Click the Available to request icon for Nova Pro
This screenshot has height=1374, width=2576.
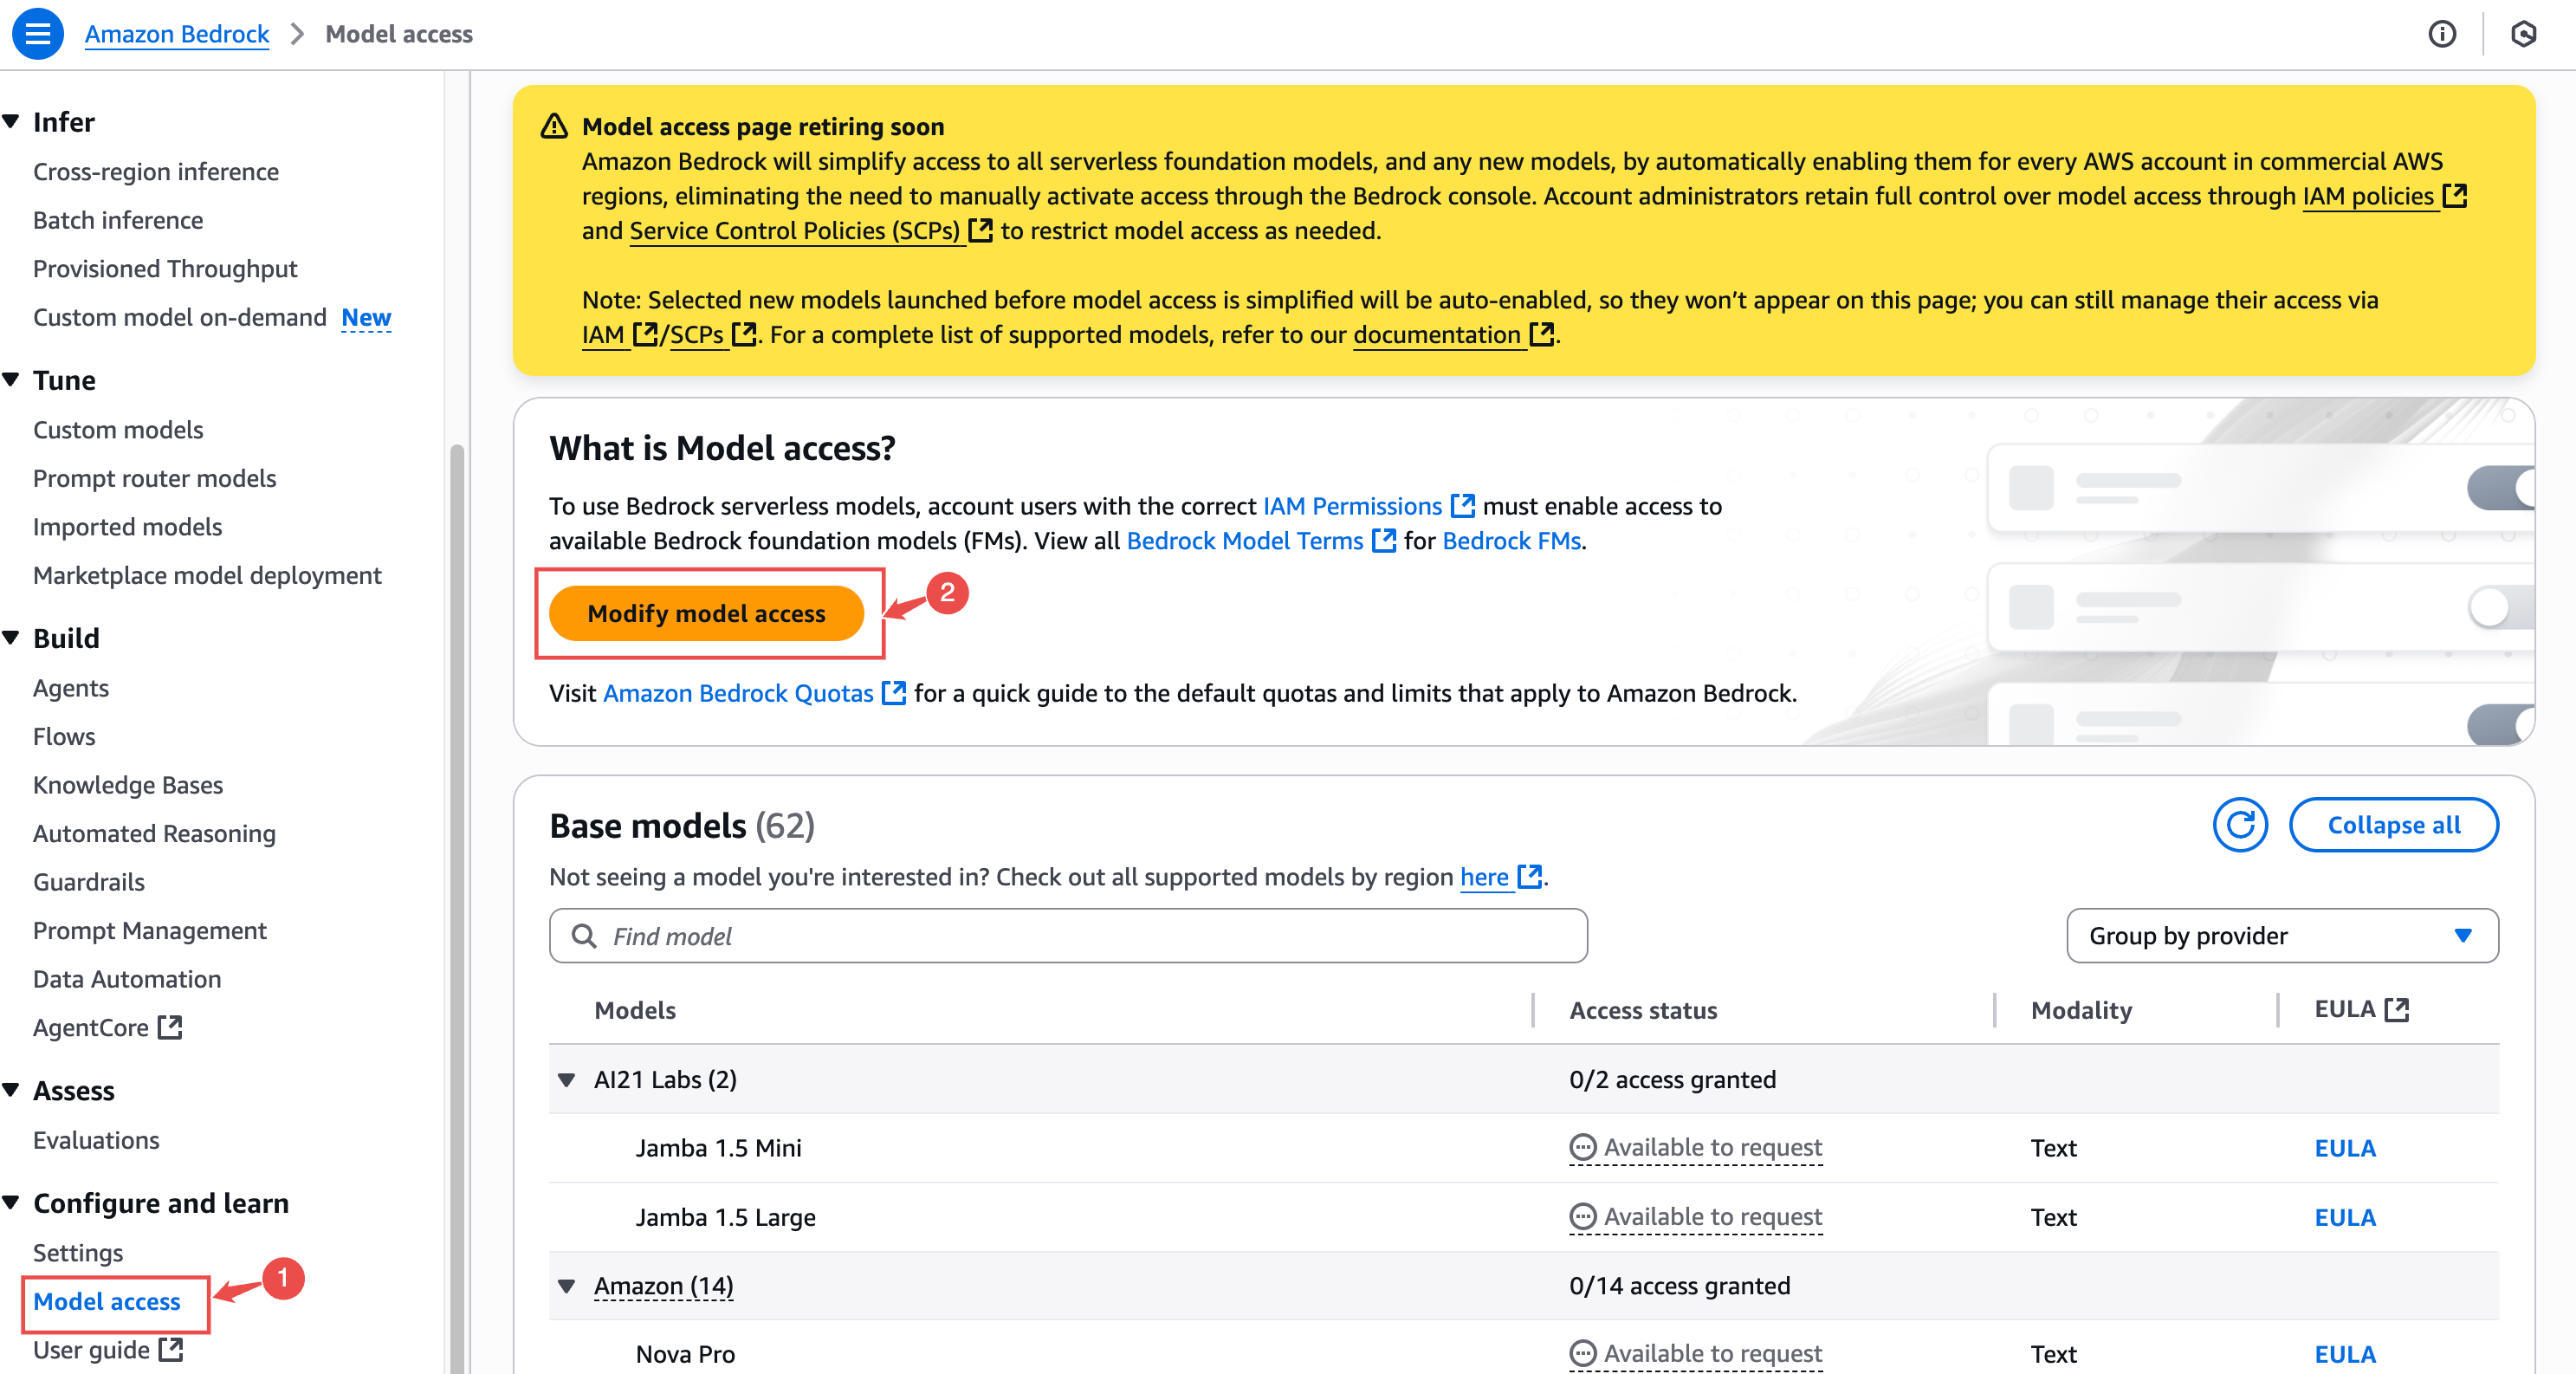(1582, 1355)
